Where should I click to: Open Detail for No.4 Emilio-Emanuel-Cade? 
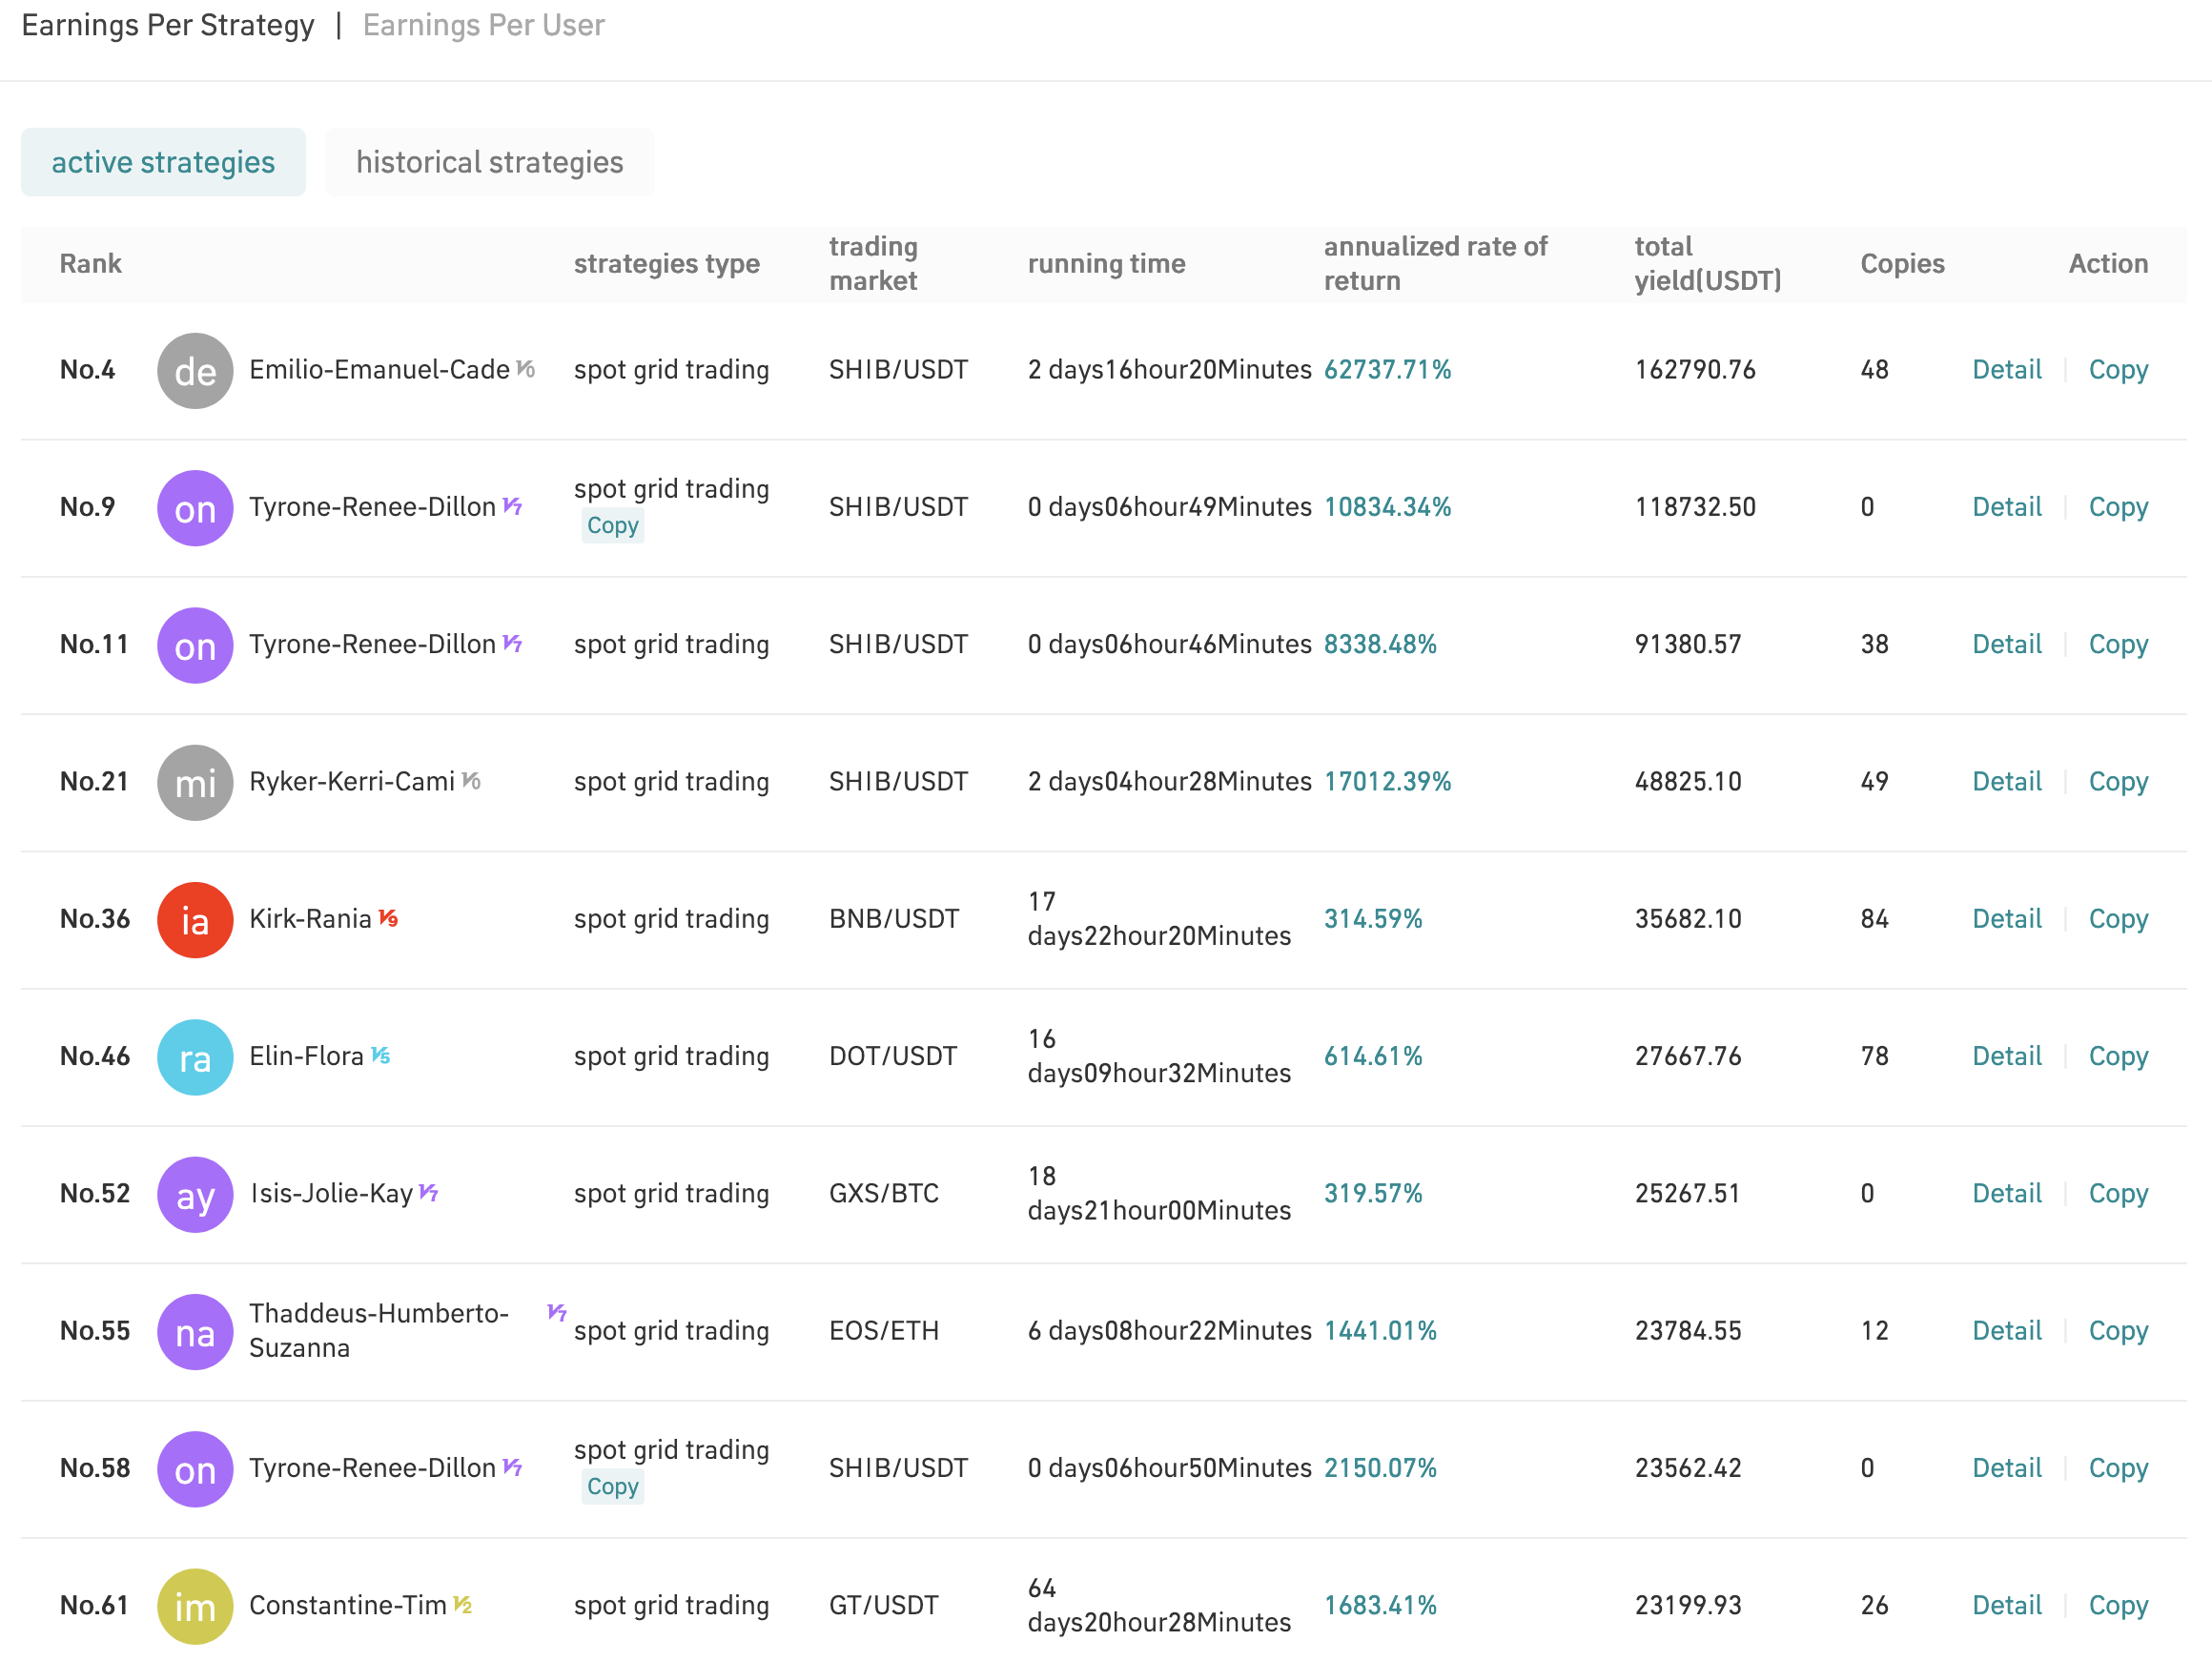(x=2006, y=370)
